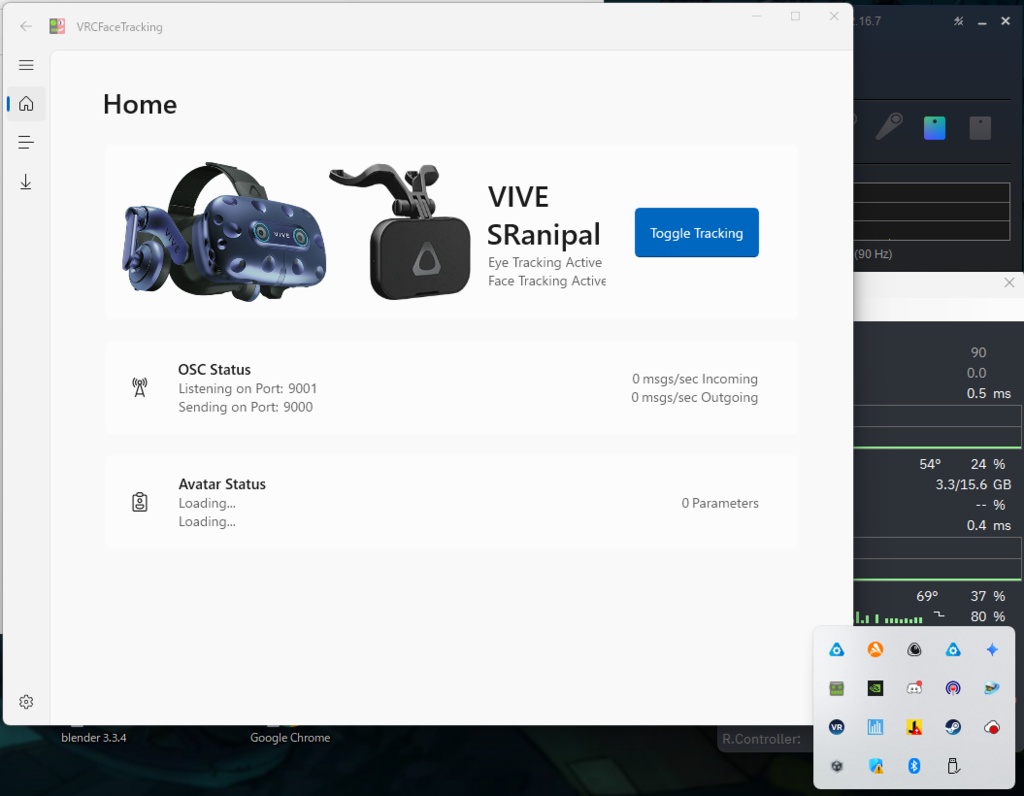Select the "Listening on Port: 9001" text
This screenshot has height=796, width=1024.
pyautogui.click(x=248, y=389)
